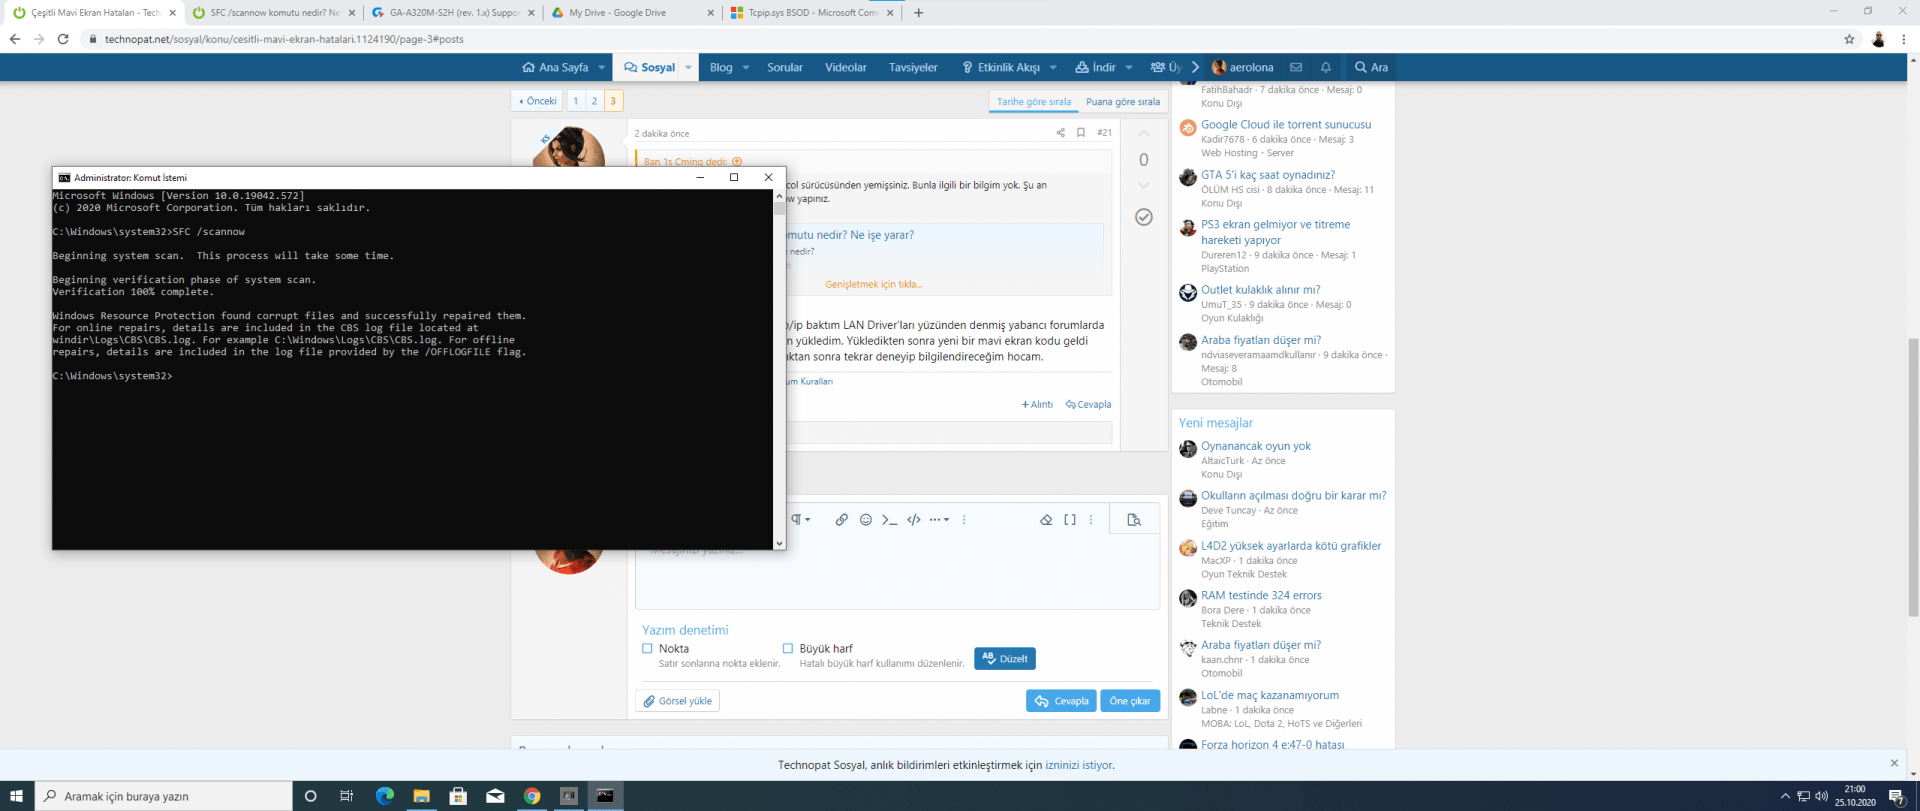Click into the Windows taskbar search box

point(164,796)
